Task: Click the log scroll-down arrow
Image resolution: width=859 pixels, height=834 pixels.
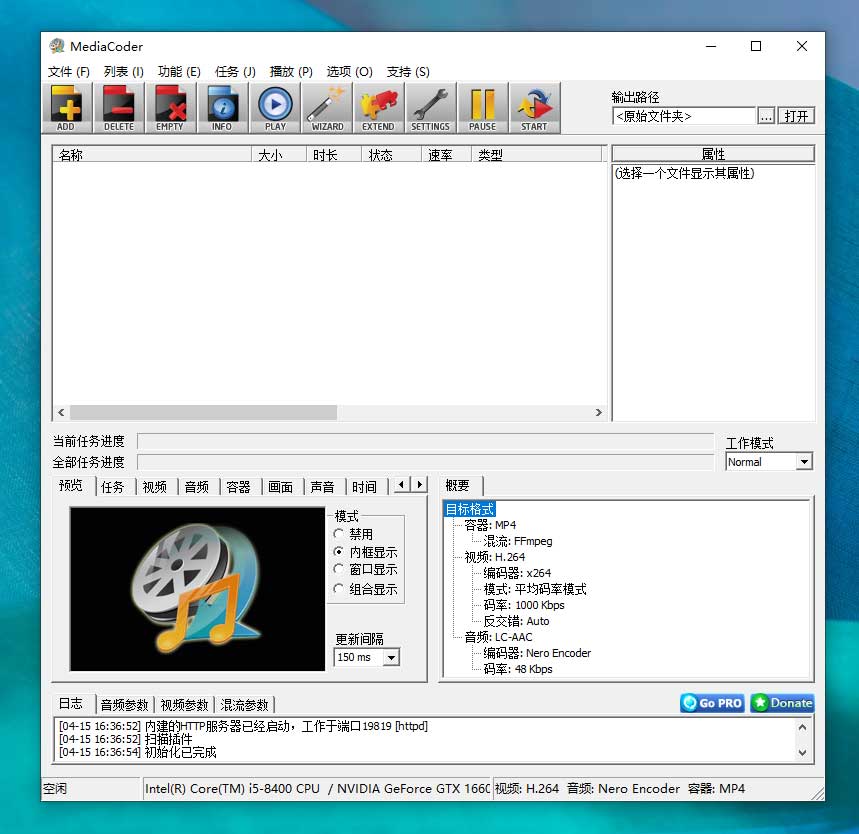Action: (802, 752)
